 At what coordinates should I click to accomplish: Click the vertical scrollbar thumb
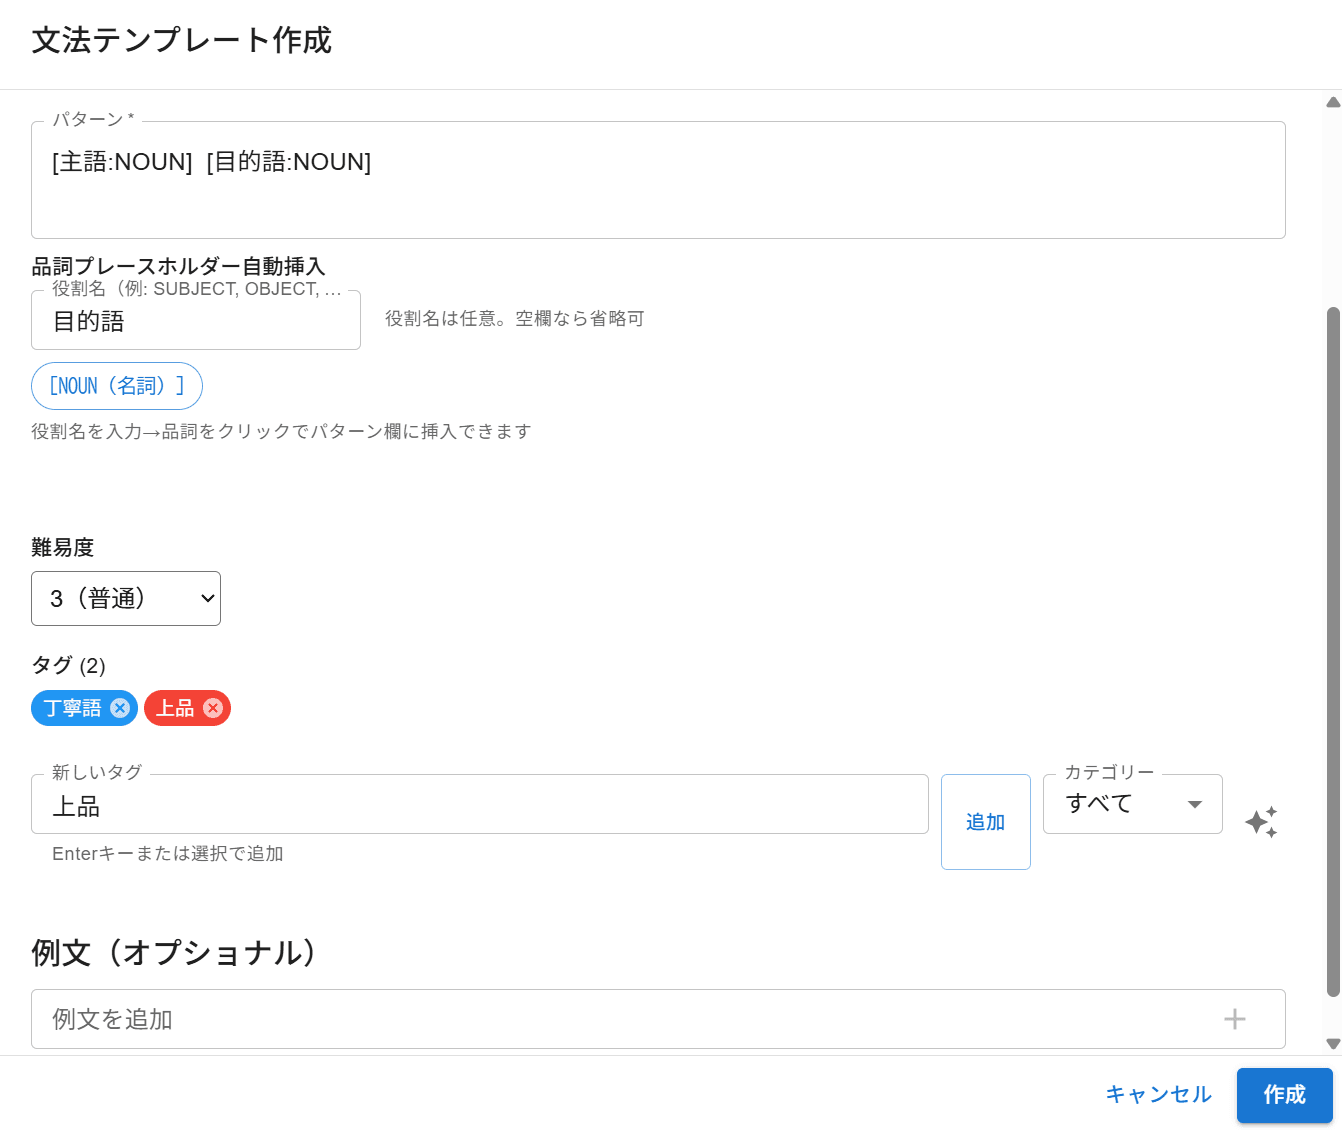pyautogui.click(x=1332, y=650)
